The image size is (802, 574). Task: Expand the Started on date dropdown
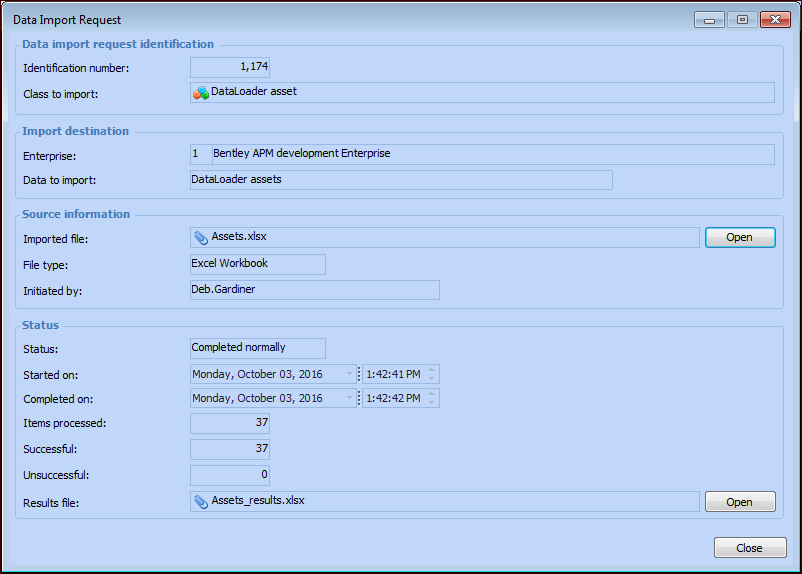pyautogui.click(x=350, y=374)
